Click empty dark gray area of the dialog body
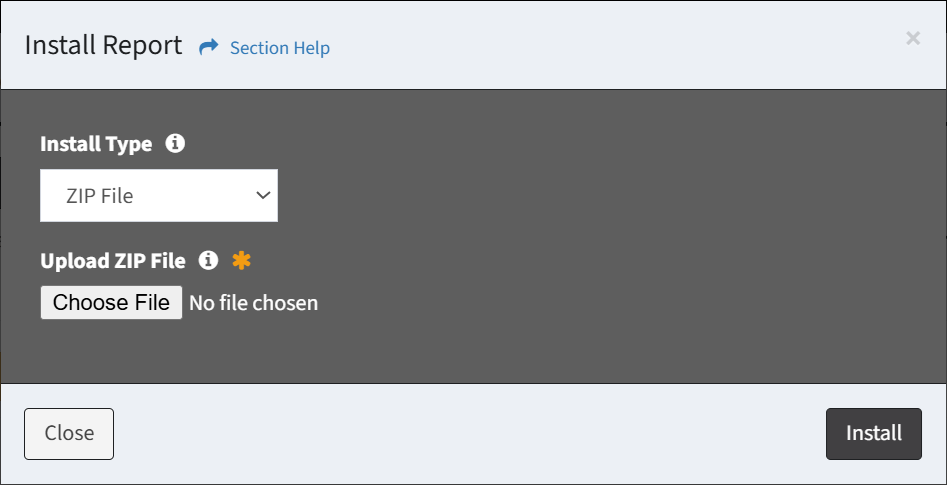Viewport: 947px width, 485px height. click(x=604, y=242)
